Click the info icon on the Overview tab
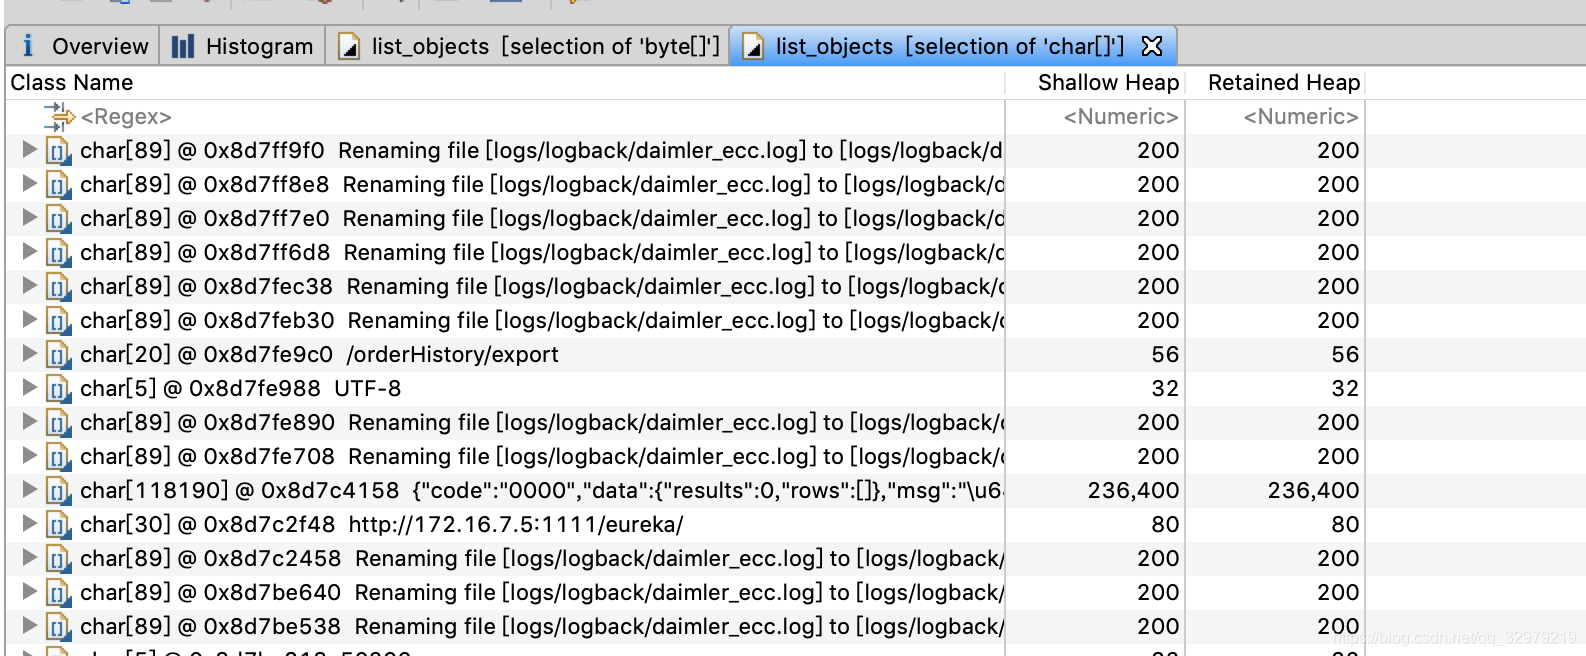The width and height of the screenshot is (1586, 656). click(x=28, y=46)
